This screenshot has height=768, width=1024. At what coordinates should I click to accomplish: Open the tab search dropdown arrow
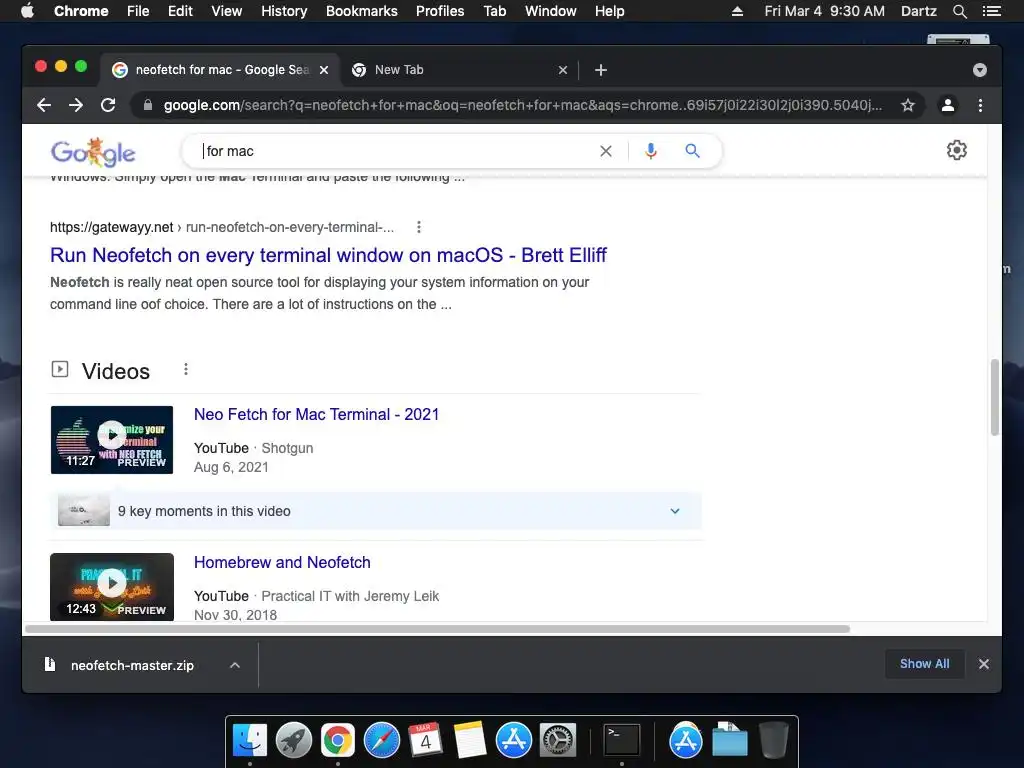coord(980,70)
